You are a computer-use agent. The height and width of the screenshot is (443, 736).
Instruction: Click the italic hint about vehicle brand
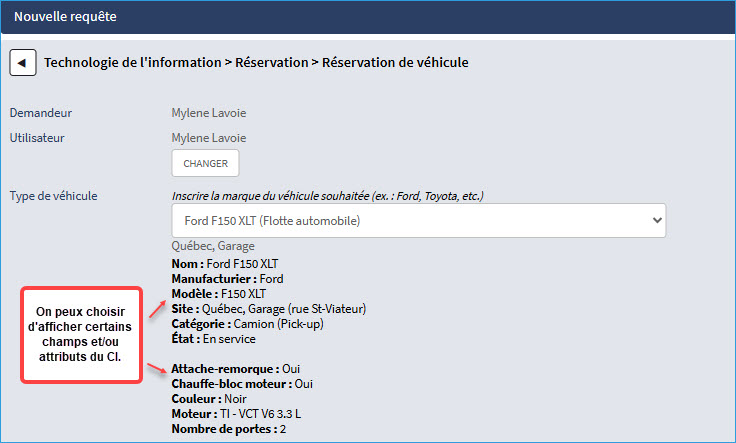335,195
